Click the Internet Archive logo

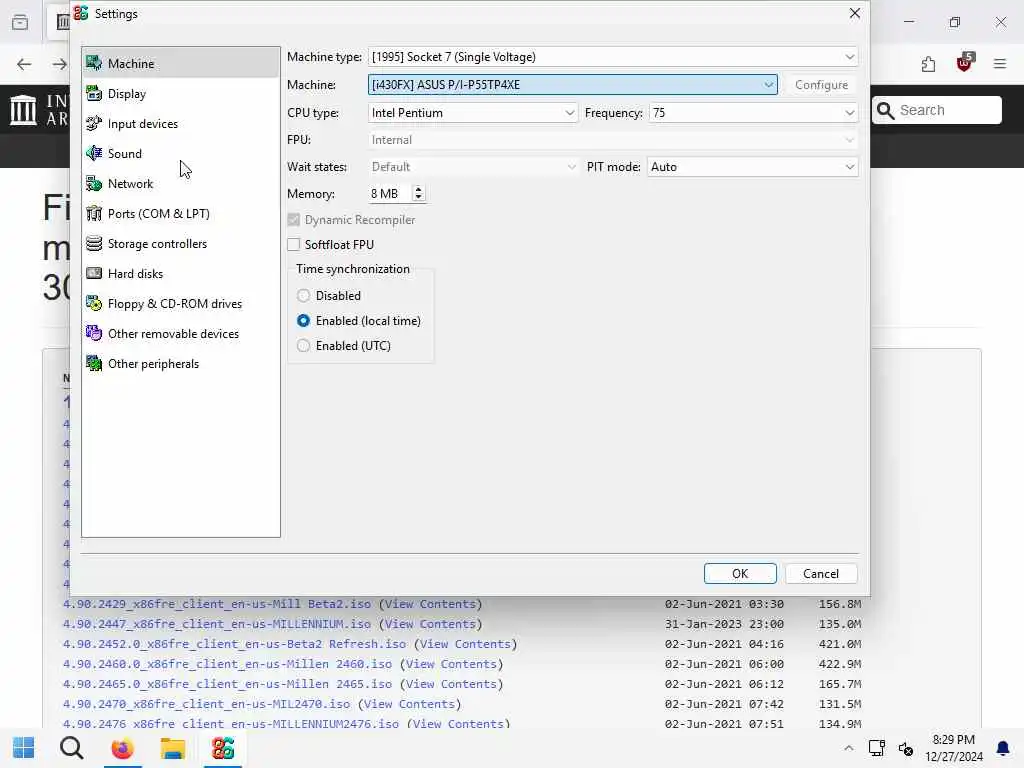pos(24,110)
